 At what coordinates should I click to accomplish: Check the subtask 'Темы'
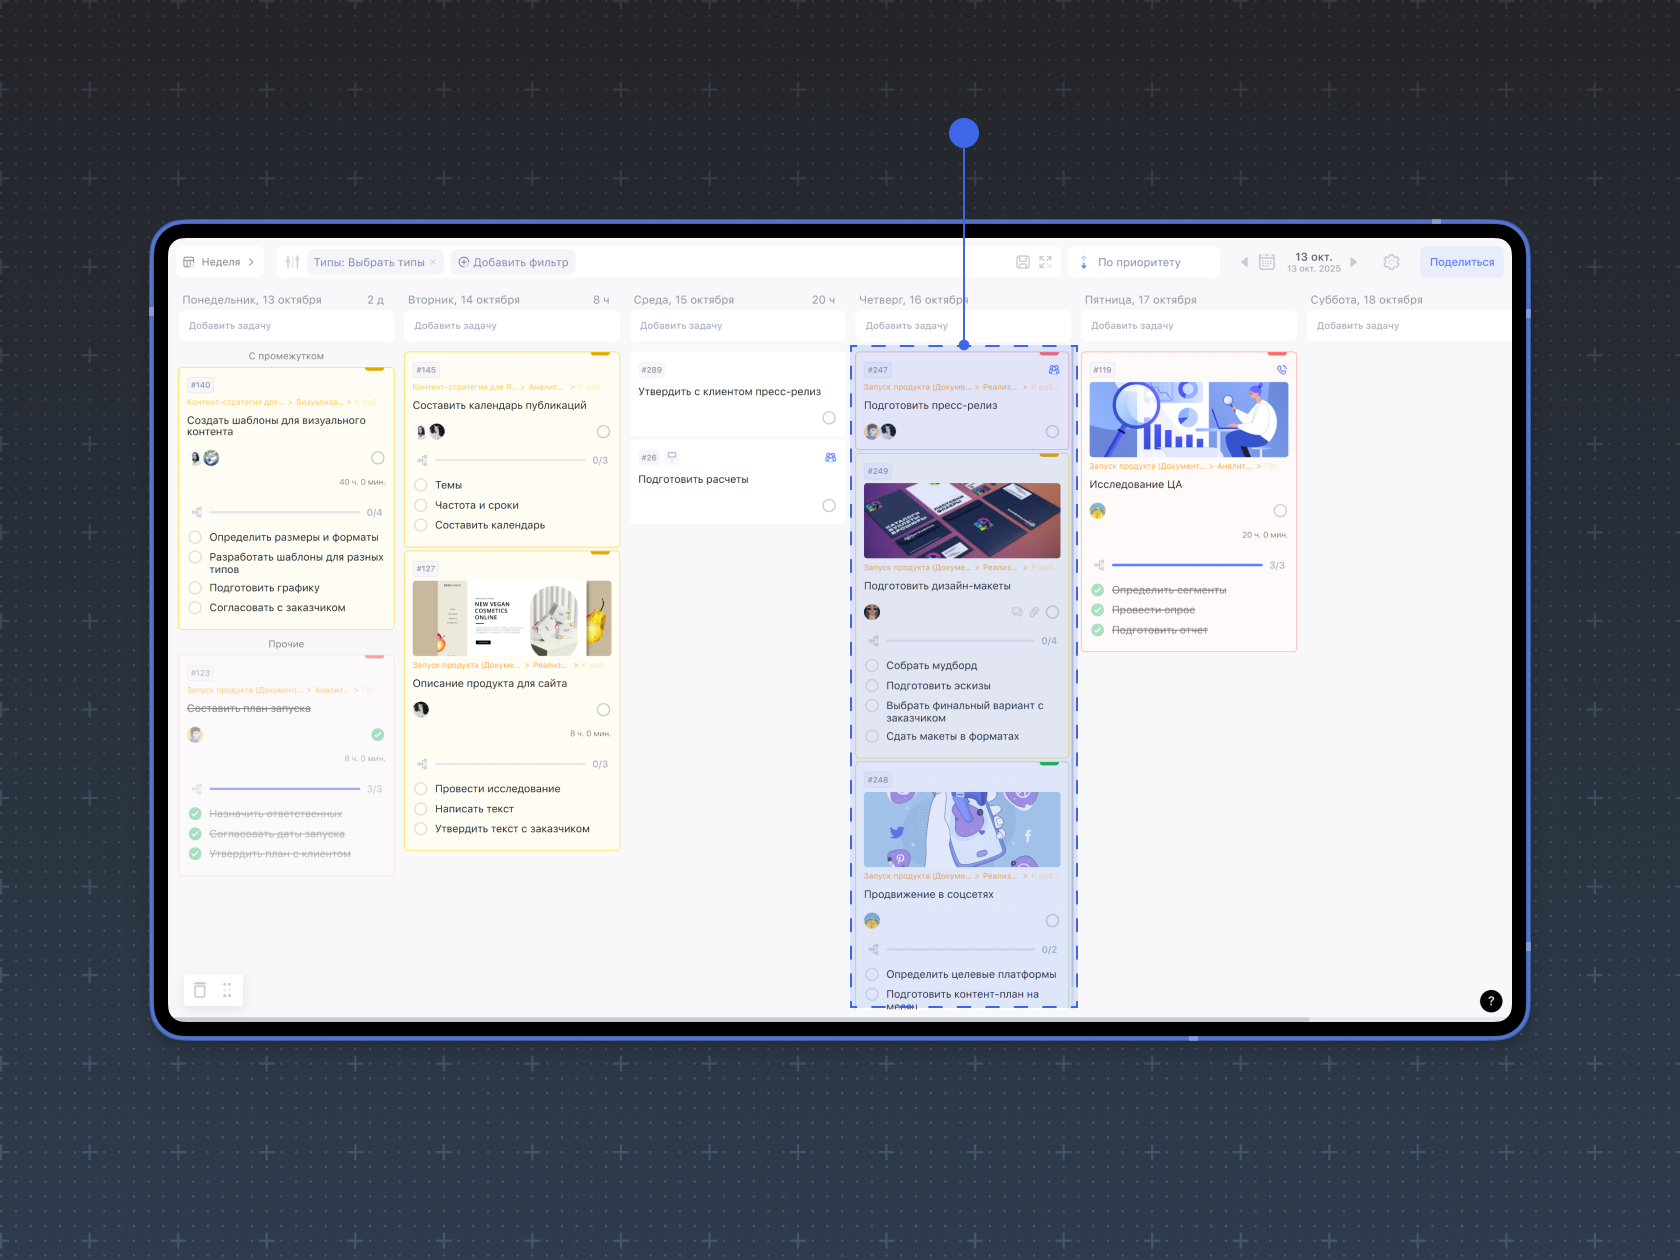coord(421,485)
